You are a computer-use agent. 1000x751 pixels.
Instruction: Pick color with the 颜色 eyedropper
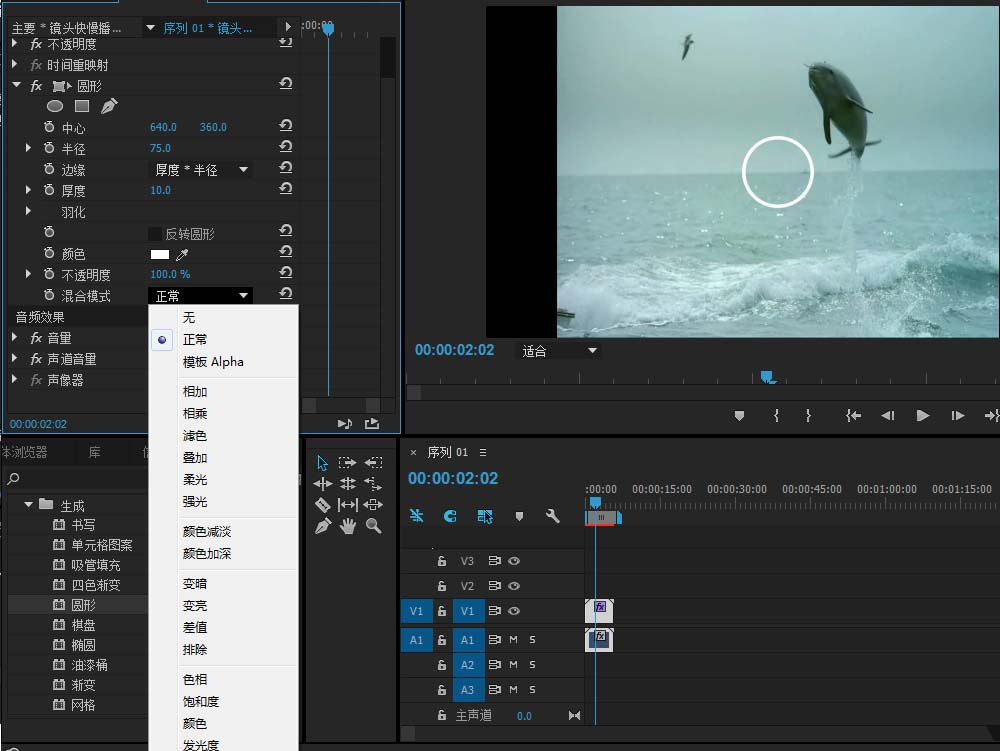point(182,254)
